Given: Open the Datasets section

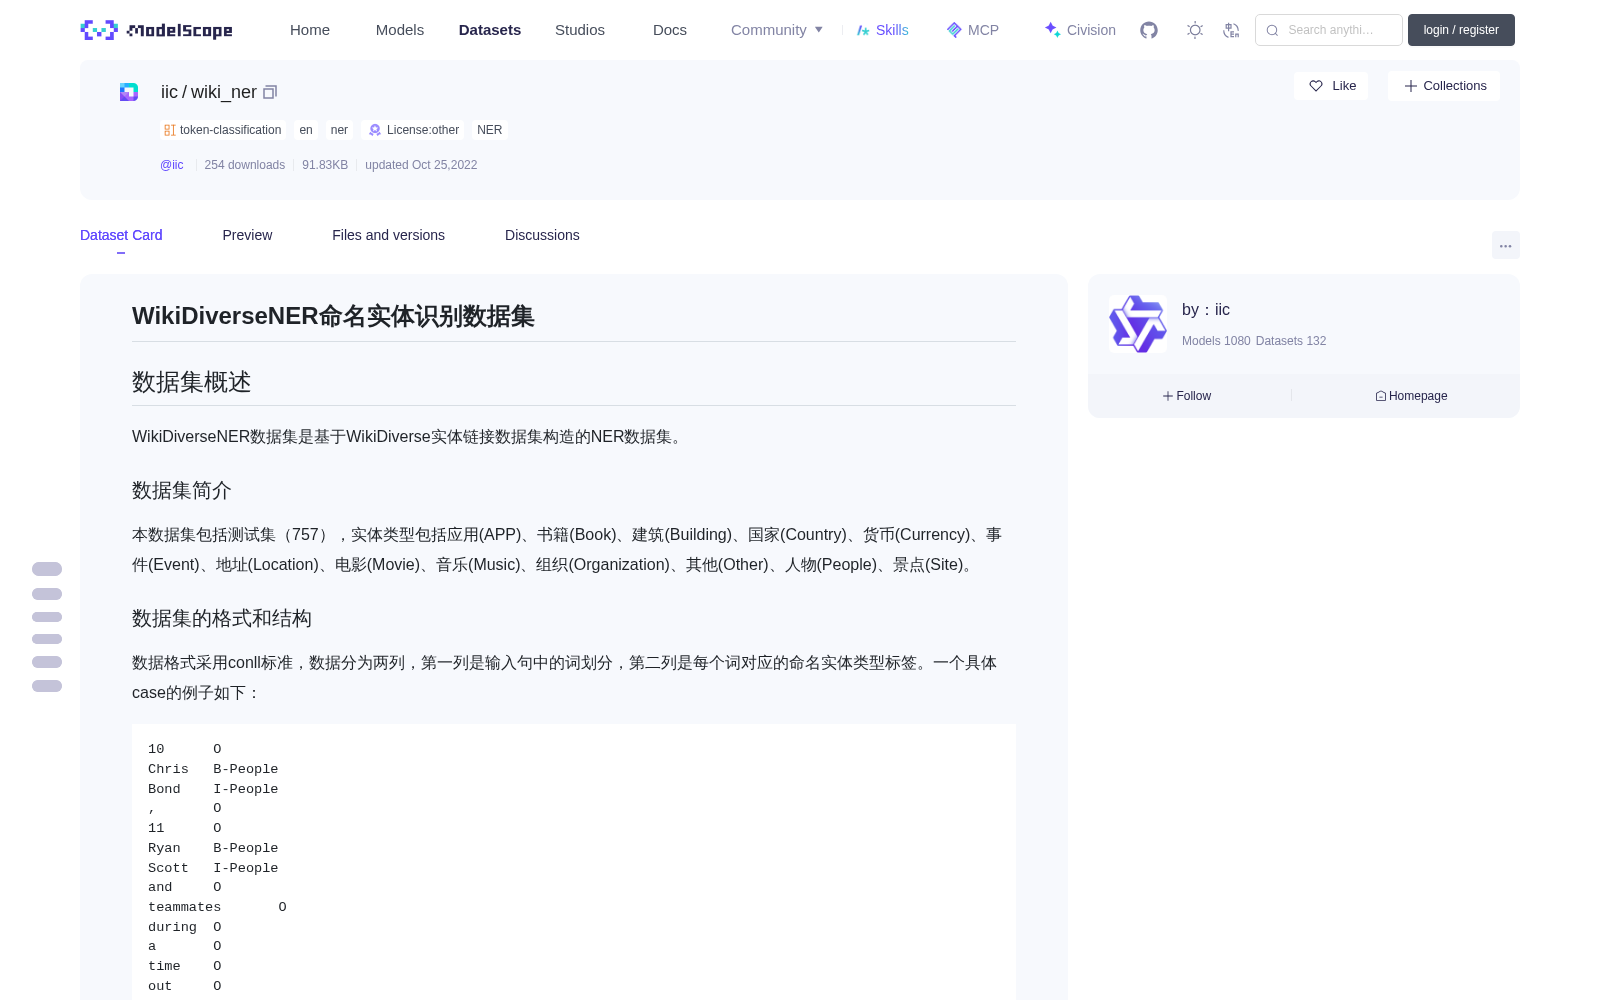Looking at the screenshot, I should pos(490,30).
